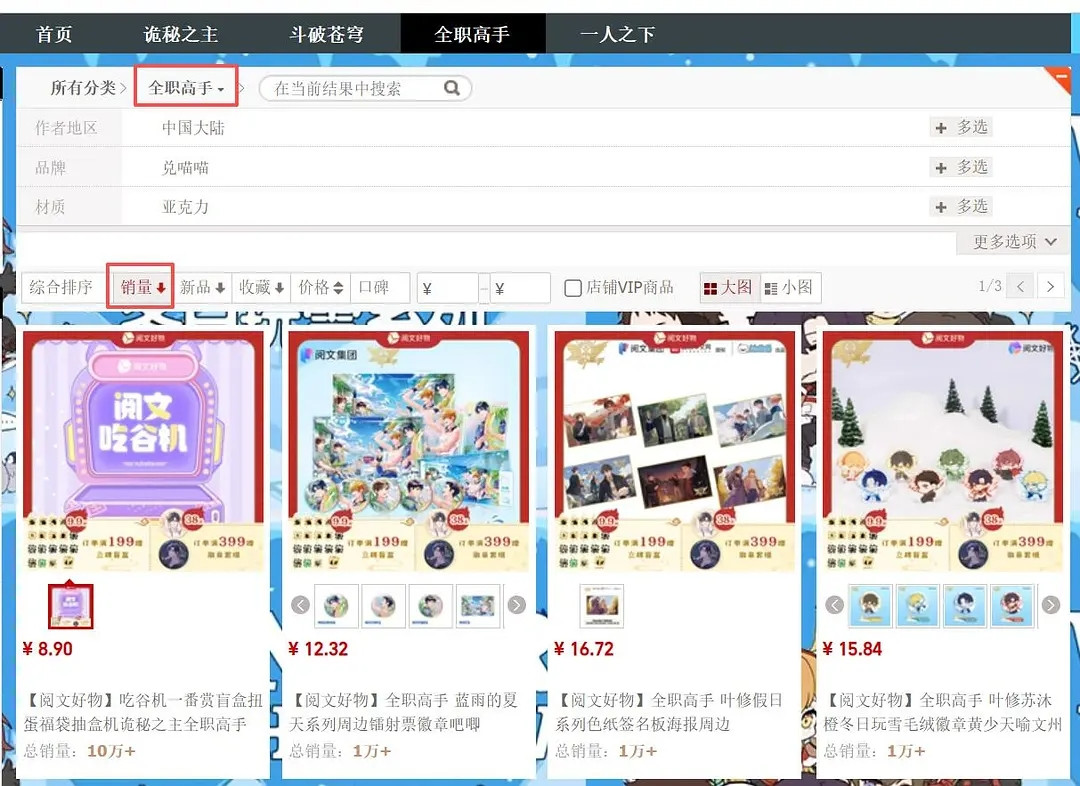Select first badge thumbnail of 蓝雨的夏天 product
The height and width of the screenshot is (786, 1080).
tap(336, 606)
